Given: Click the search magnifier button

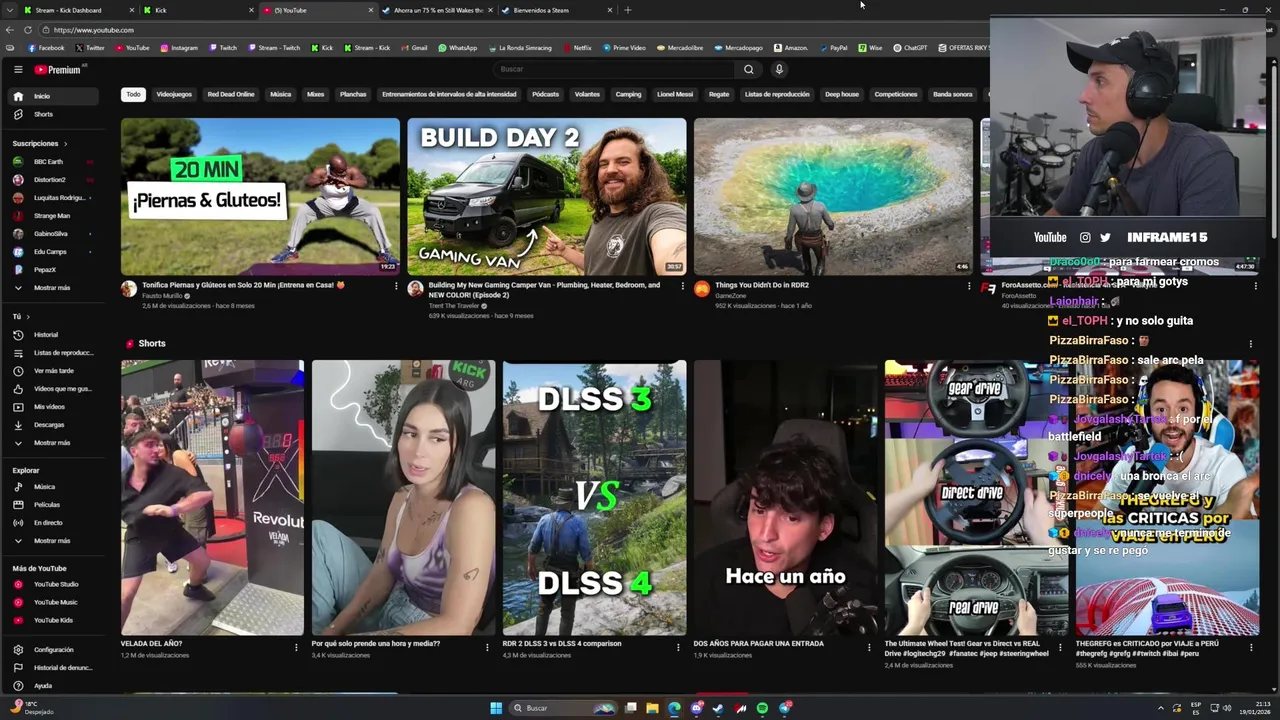Looking at the screenshot, I should [x=748, y=69].
